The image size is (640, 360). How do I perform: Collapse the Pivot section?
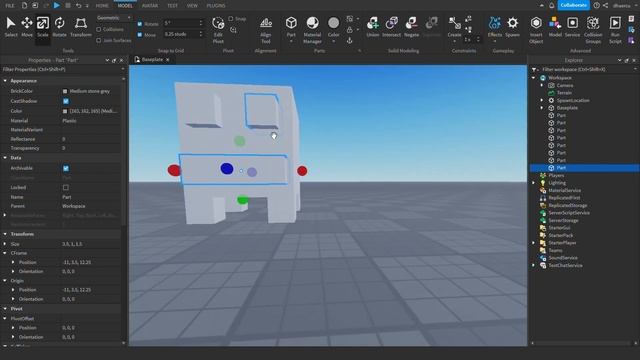(5, 309)
